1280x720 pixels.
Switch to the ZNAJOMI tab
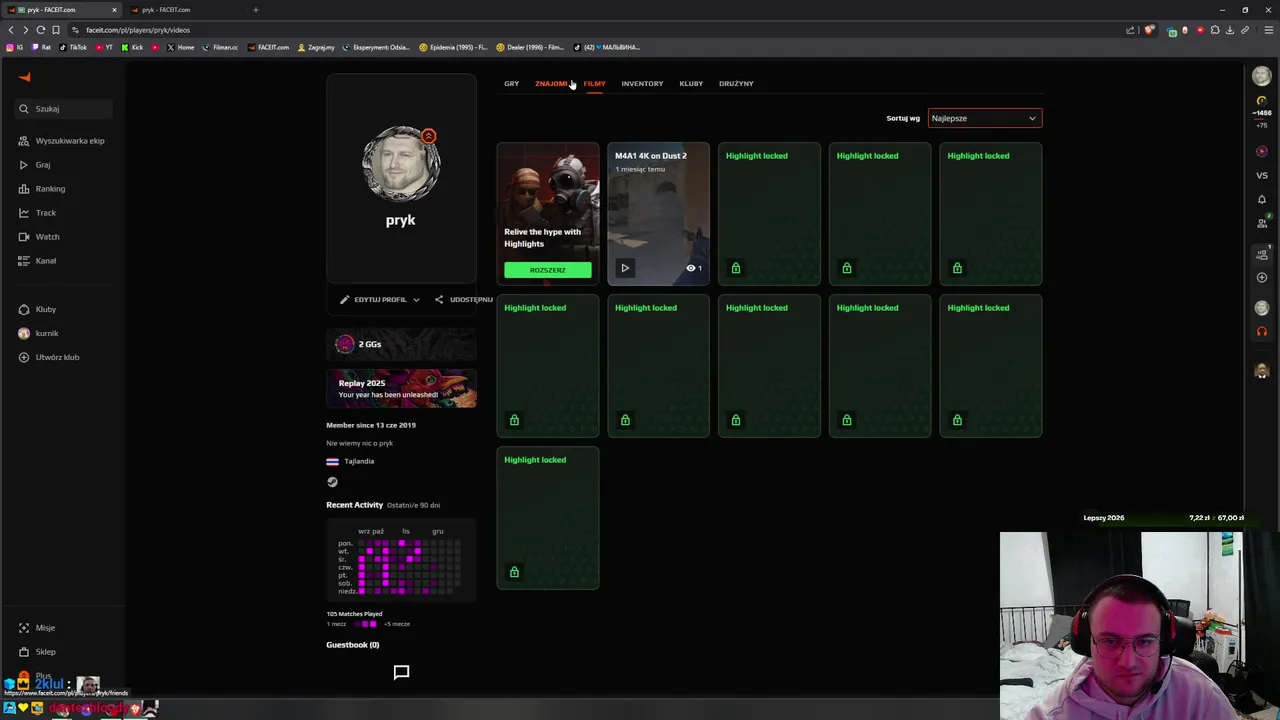(551, 84)
